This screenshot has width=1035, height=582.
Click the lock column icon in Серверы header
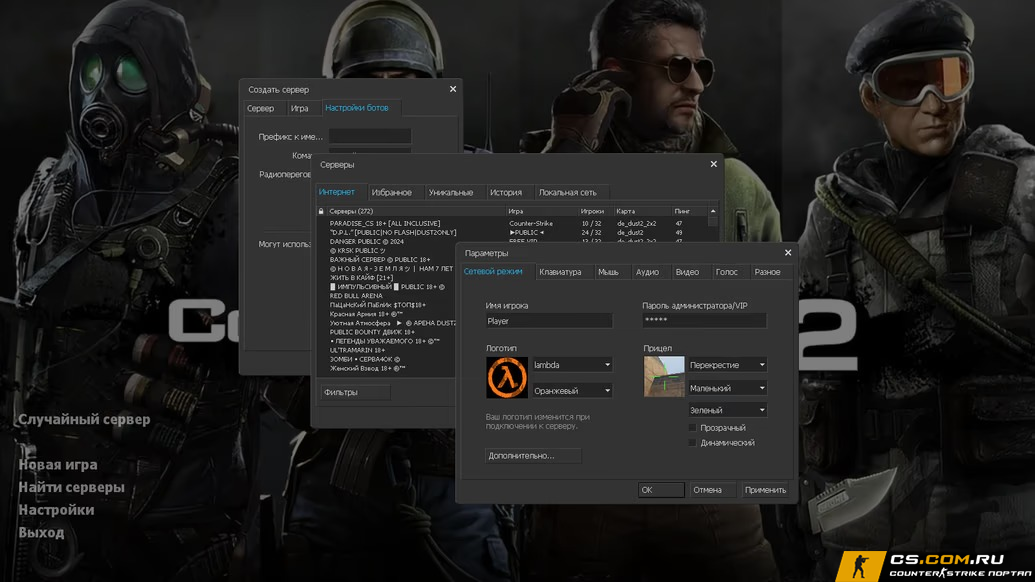pos(321,211)
